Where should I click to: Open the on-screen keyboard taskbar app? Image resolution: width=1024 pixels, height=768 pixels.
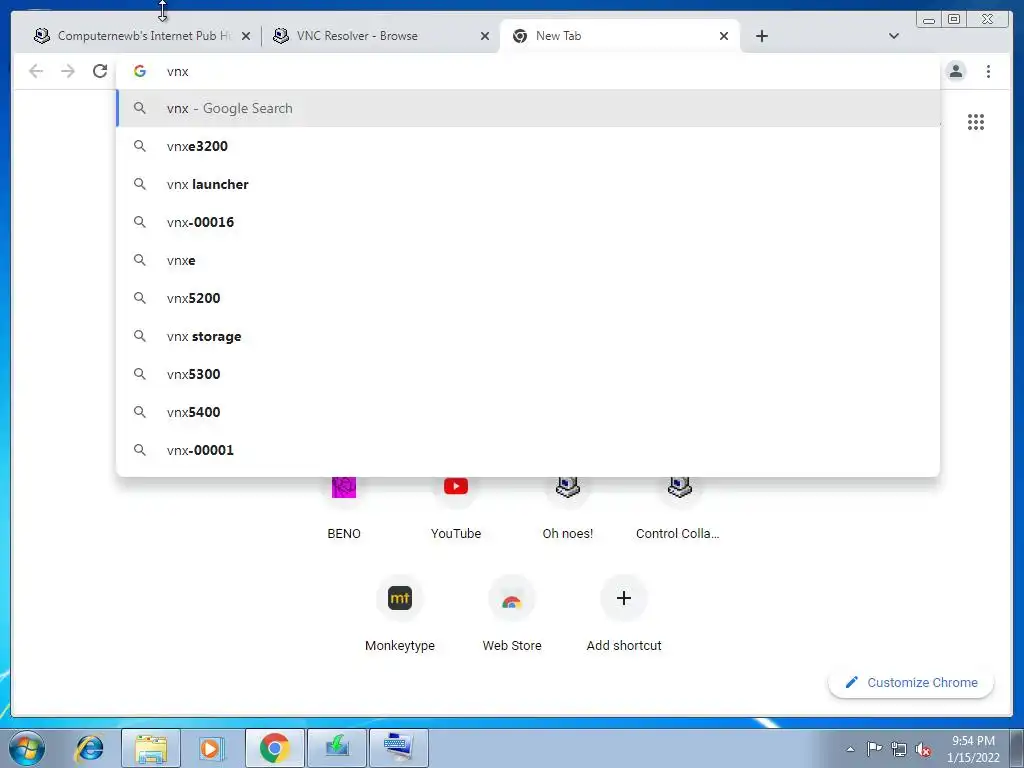point(398,748)
